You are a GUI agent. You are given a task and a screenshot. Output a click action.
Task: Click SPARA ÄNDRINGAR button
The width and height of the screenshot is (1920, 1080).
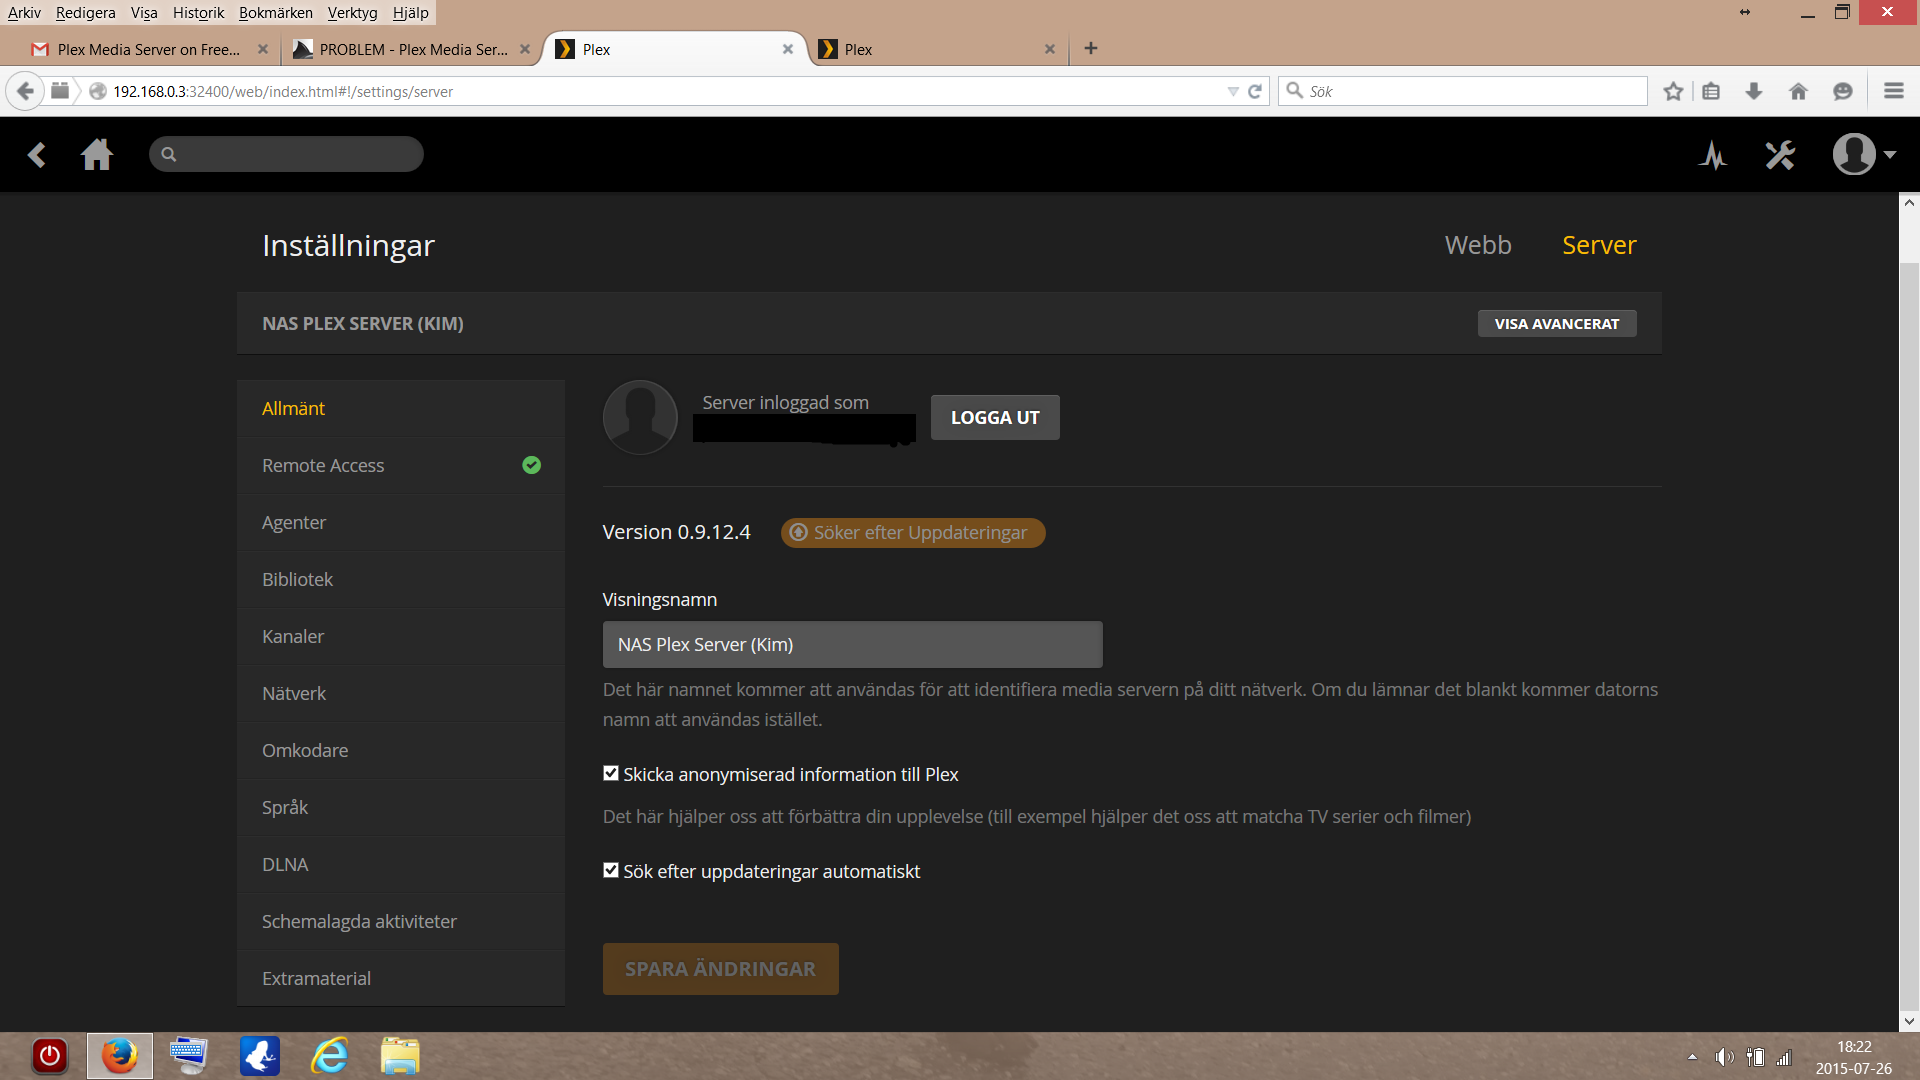720,968
